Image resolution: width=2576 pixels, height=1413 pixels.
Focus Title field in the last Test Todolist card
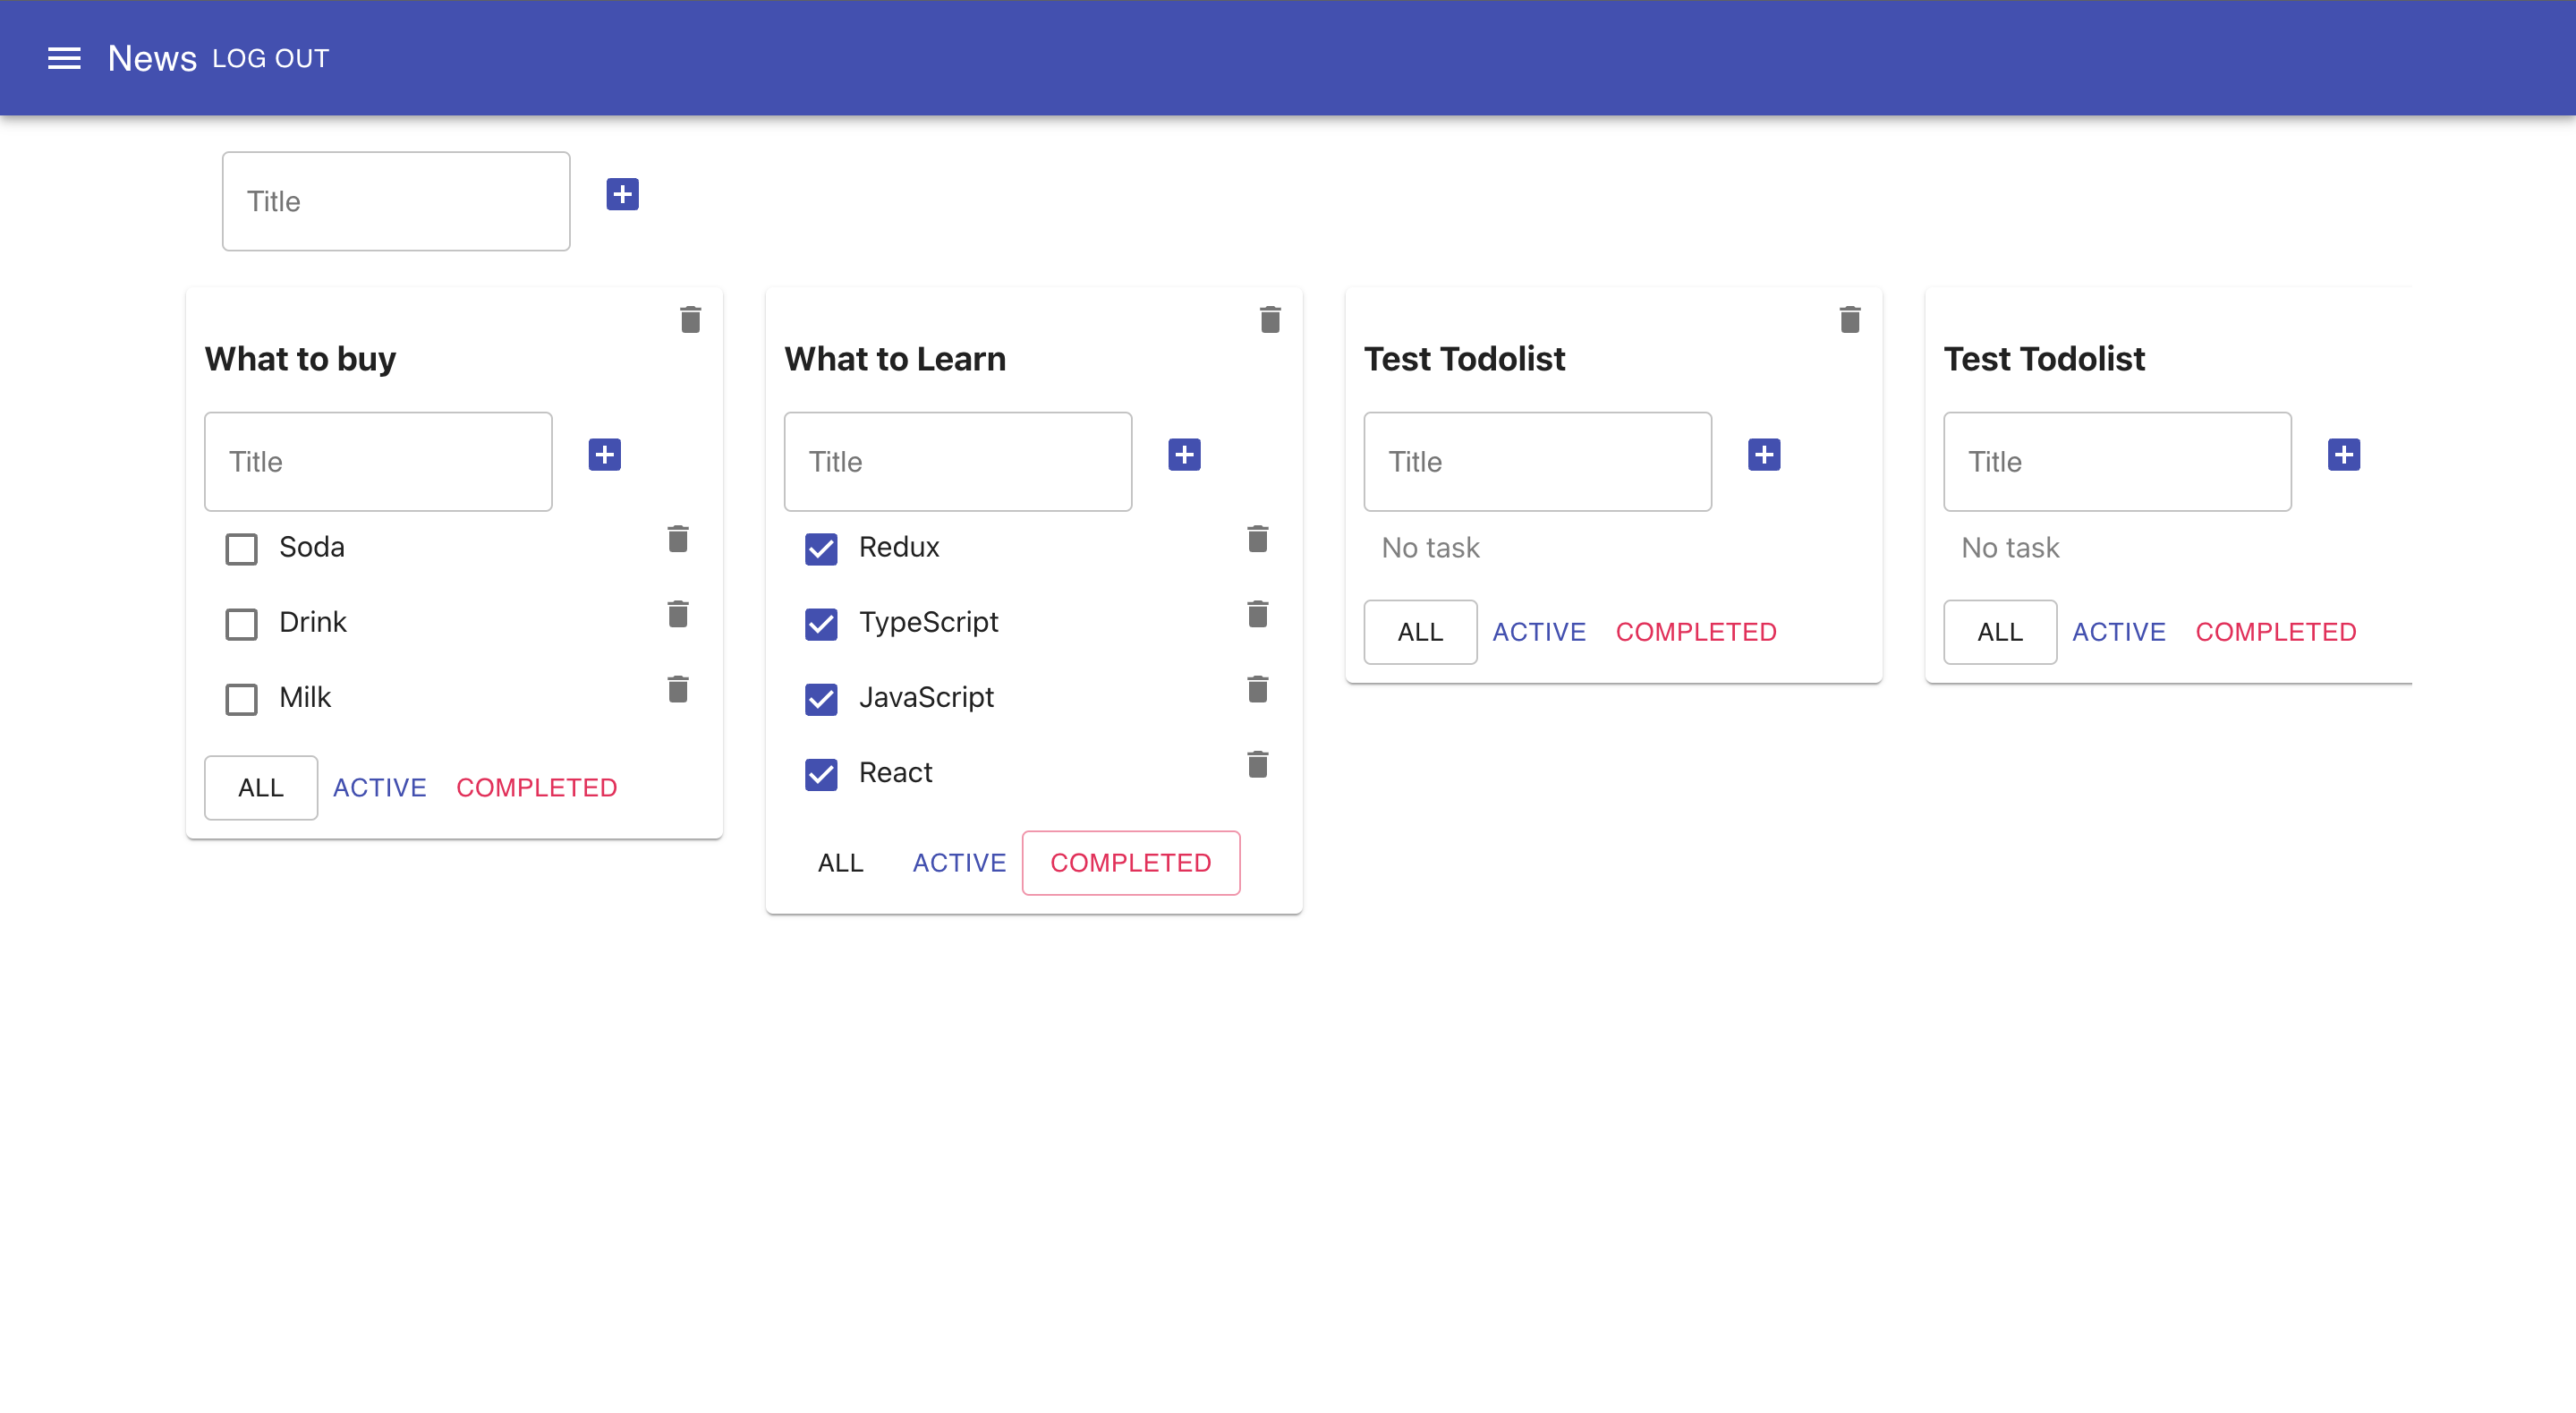pyautogui.click(x=2117, y=462)
